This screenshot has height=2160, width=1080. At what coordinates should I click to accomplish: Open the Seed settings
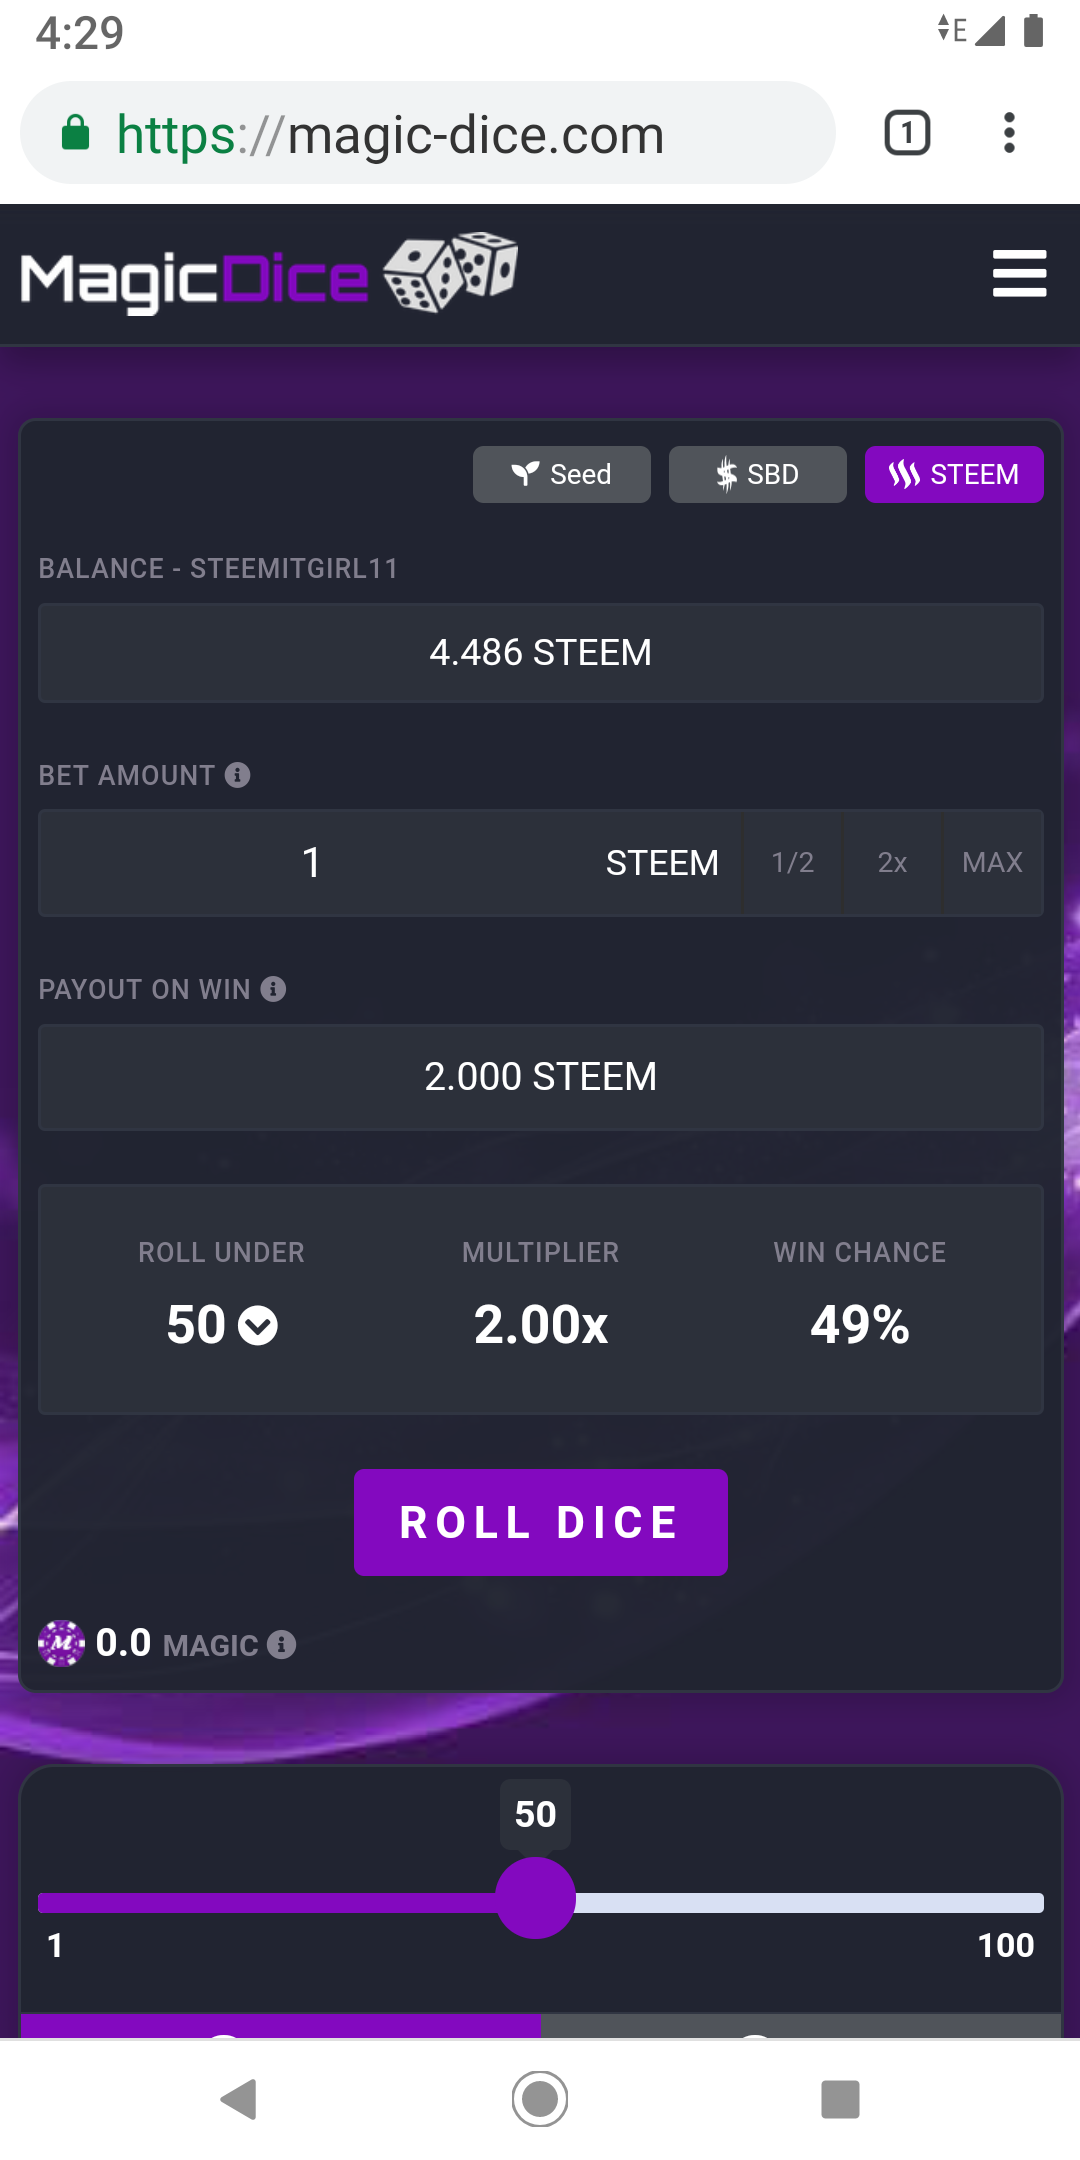click(561, 474)
